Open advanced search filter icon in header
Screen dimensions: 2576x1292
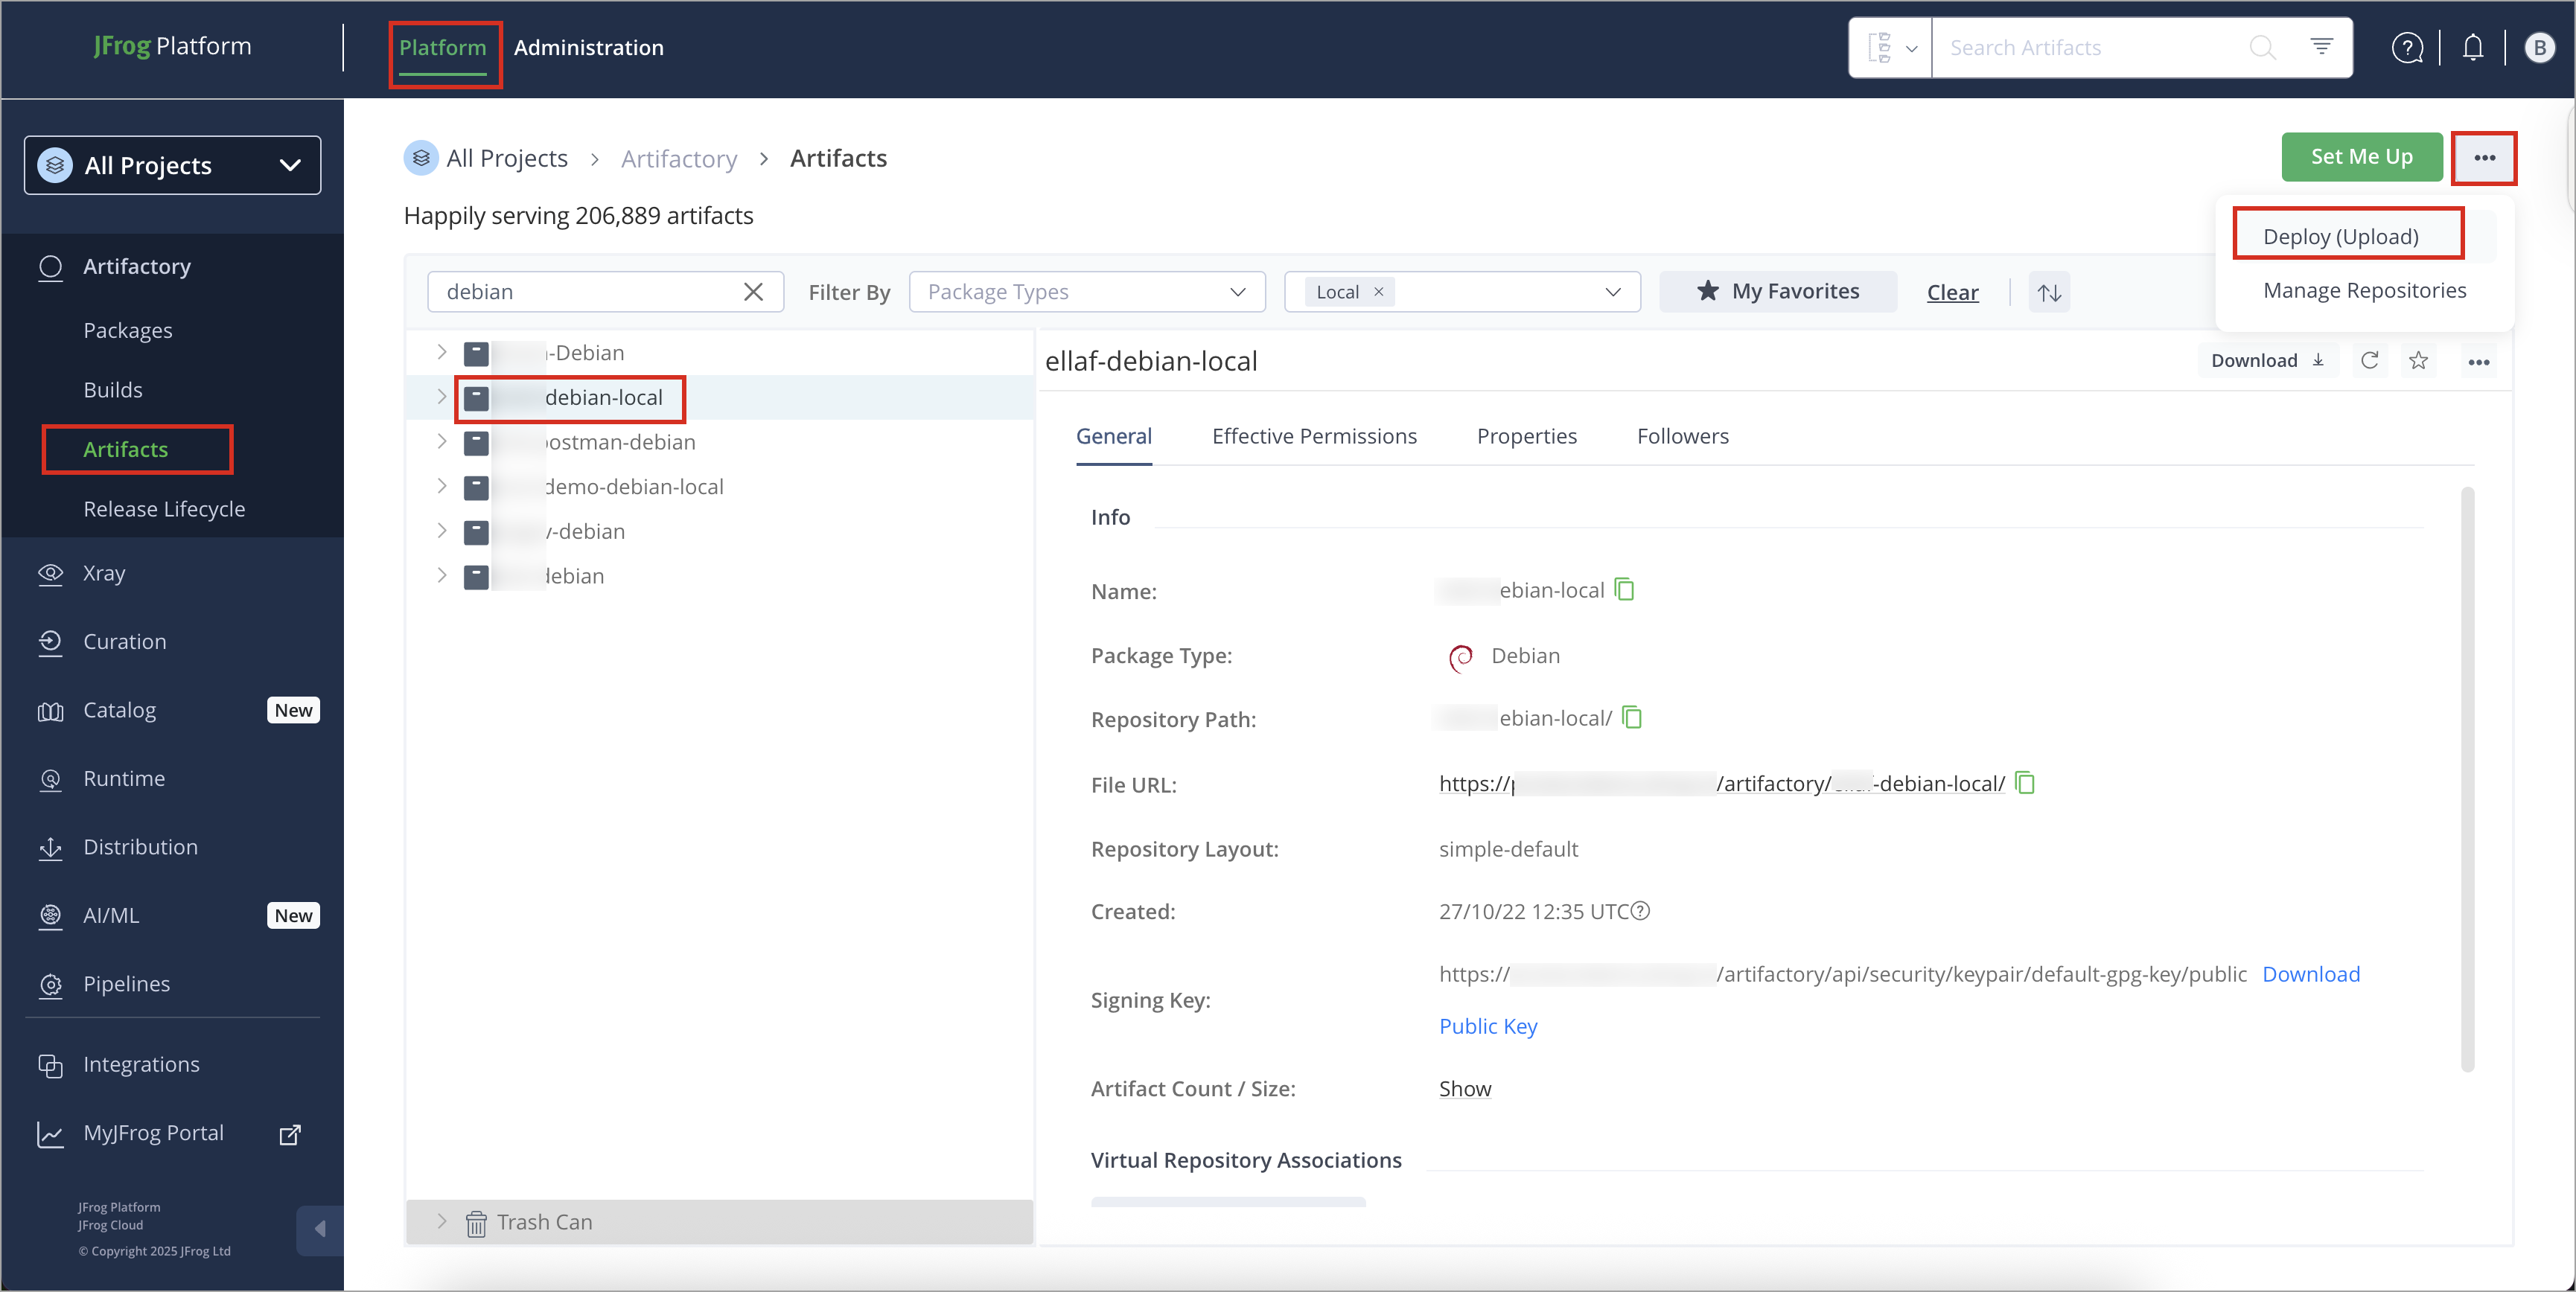point(2321,47)
